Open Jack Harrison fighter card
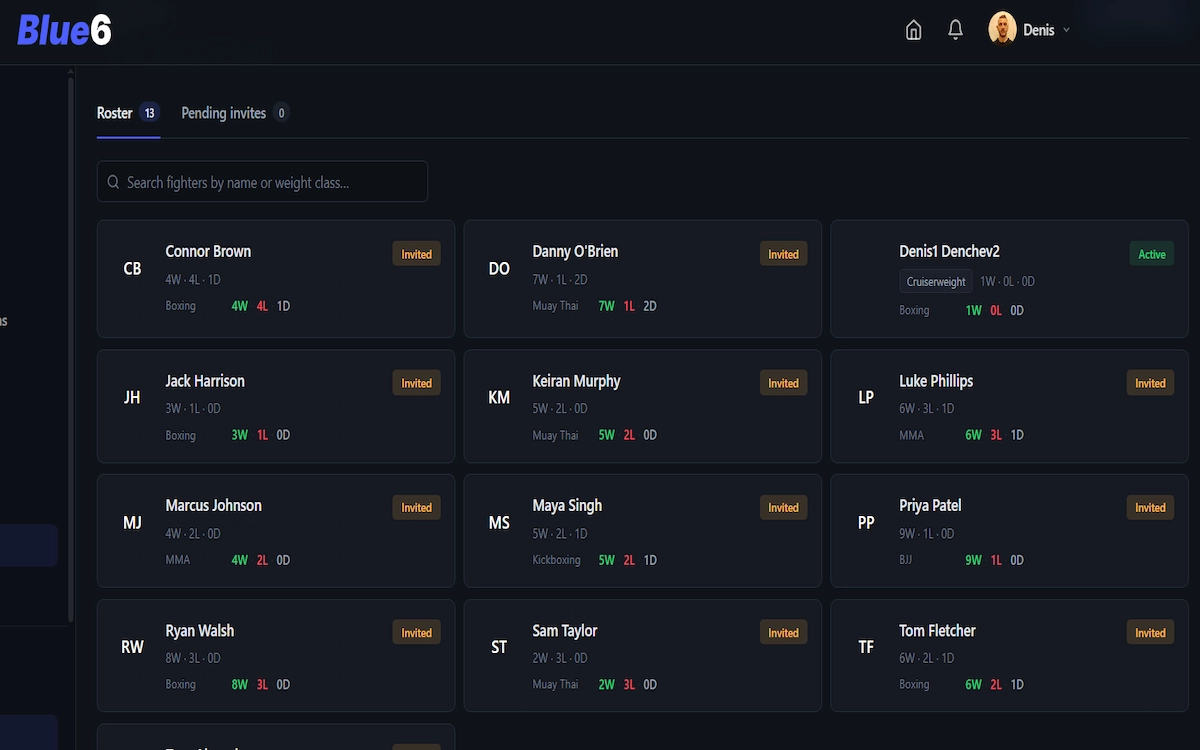 point(276,406)
